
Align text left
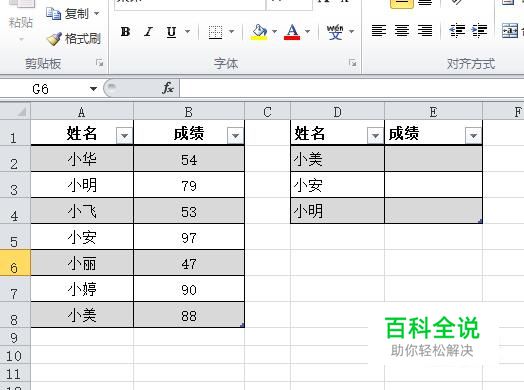point(379,31)
